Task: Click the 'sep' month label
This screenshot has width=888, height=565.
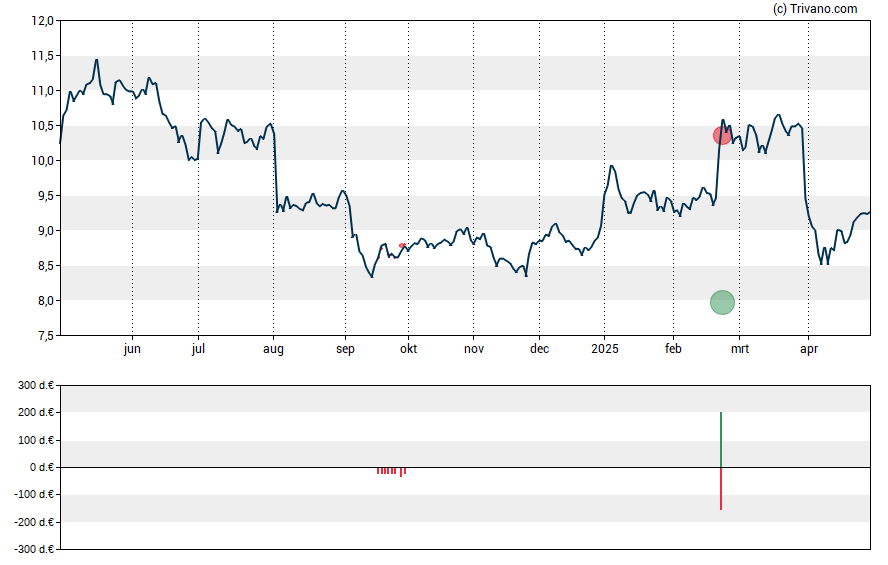Action: point(345,349)
